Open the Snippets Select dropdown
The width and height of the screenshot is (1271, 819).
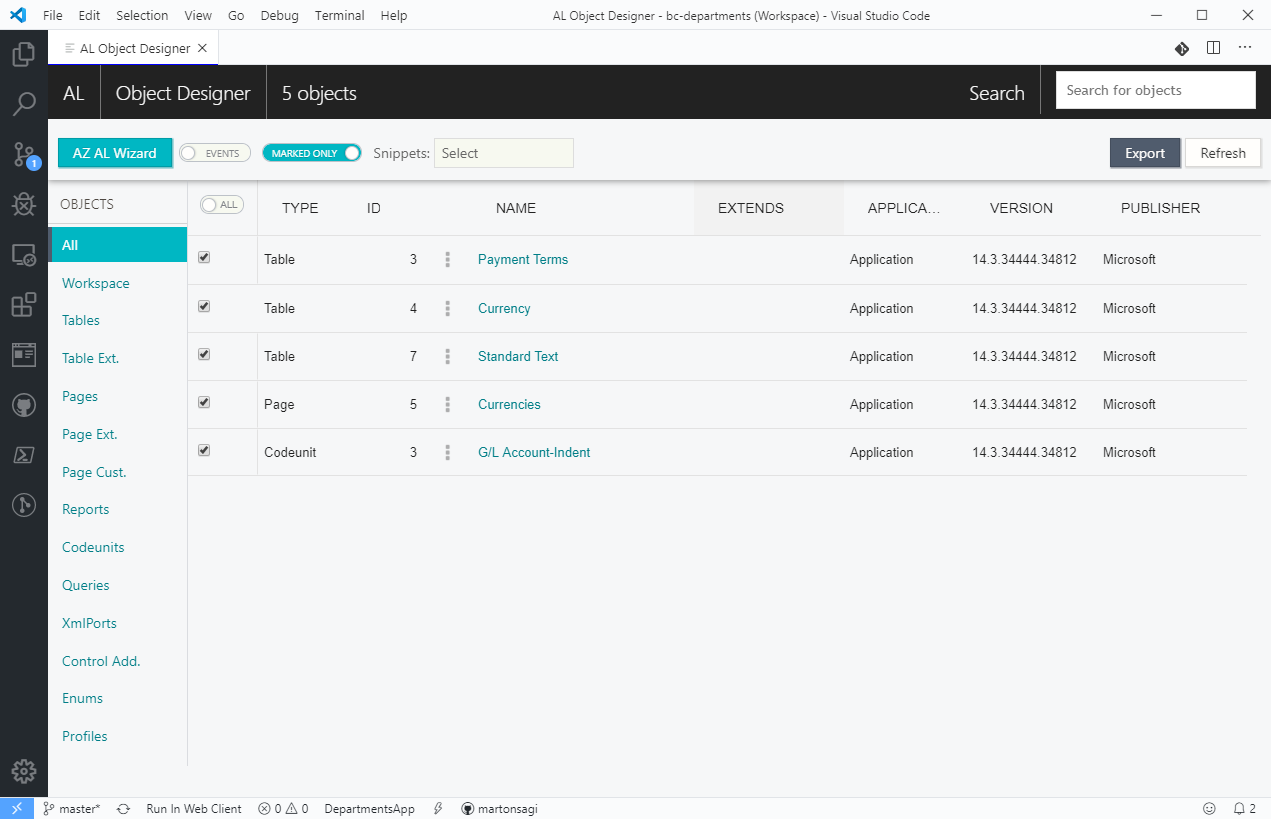click(504, 153)
